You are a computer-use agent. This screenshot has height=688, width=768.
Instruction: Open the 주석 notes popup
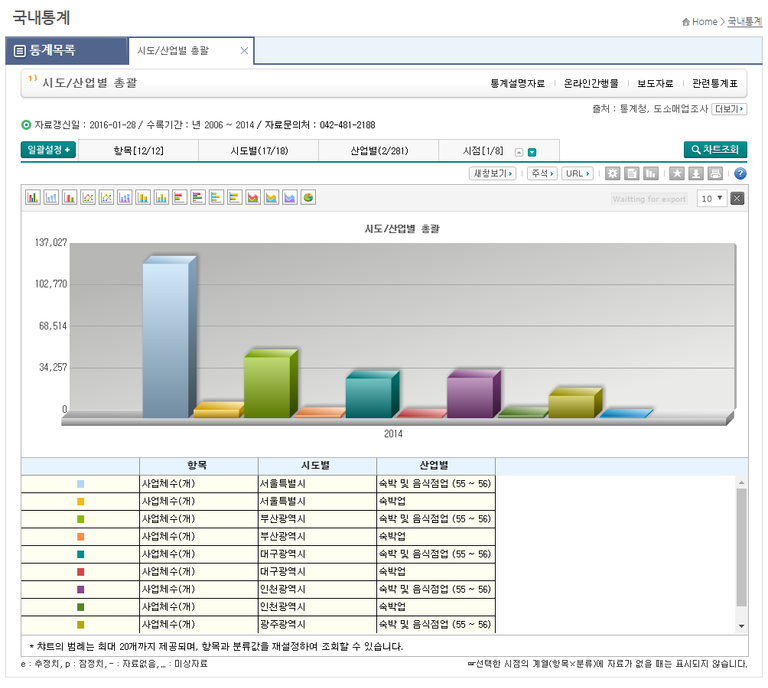[542, 173]
